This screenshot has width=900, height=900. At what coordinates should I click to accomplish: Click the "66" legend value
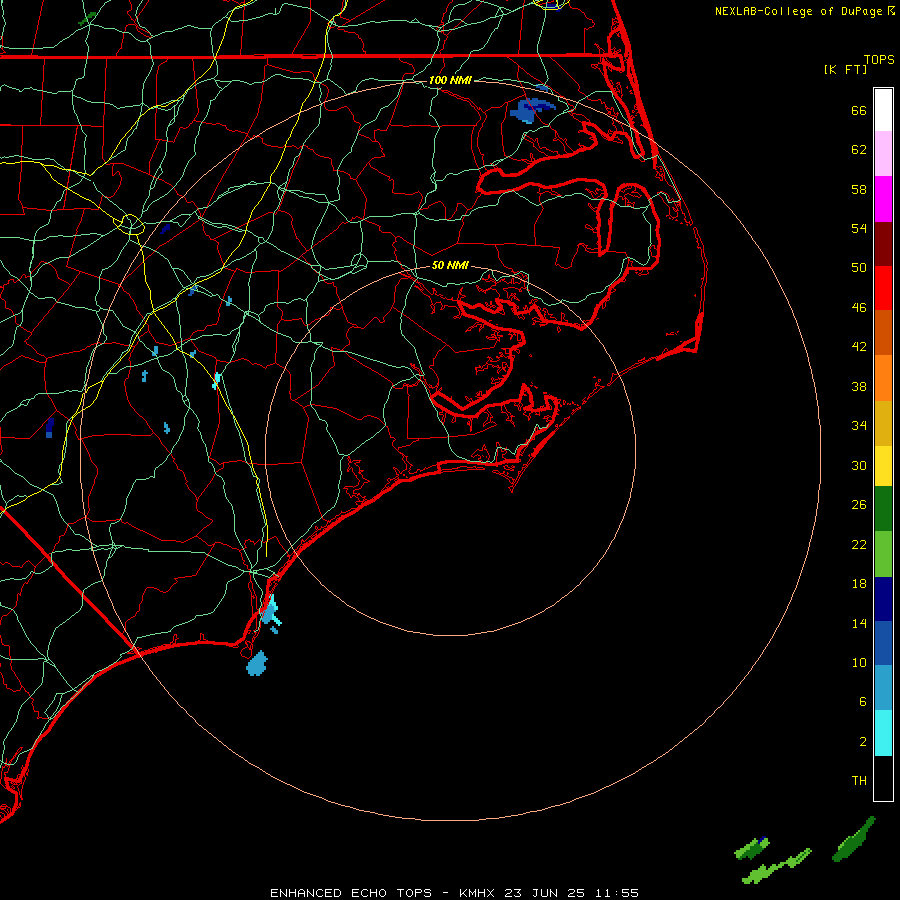pyautogui.click(x=859, y=110)
